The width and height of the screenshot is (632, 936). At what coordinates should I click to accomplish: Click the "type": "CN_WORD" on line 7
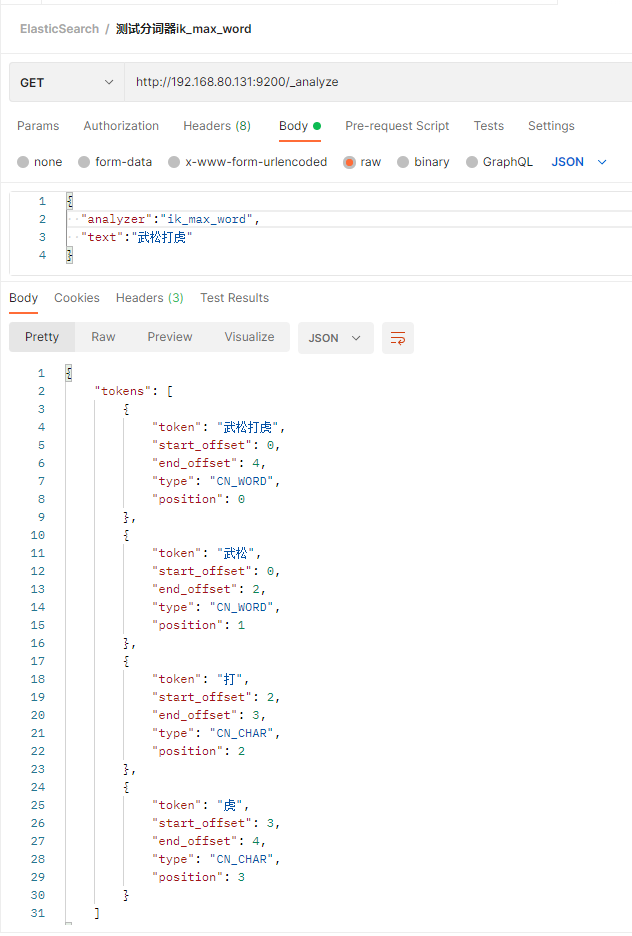[216, 481]
